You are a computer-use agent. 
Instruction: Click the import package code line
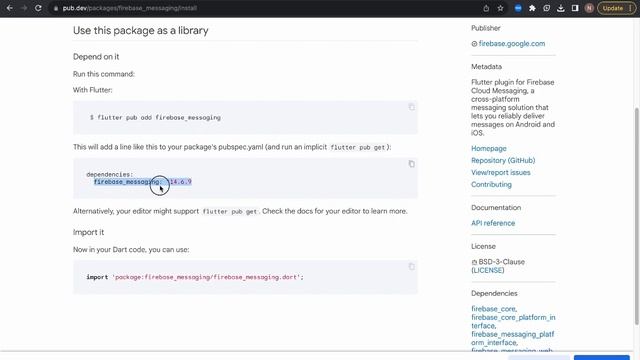(x=195, y=277)
